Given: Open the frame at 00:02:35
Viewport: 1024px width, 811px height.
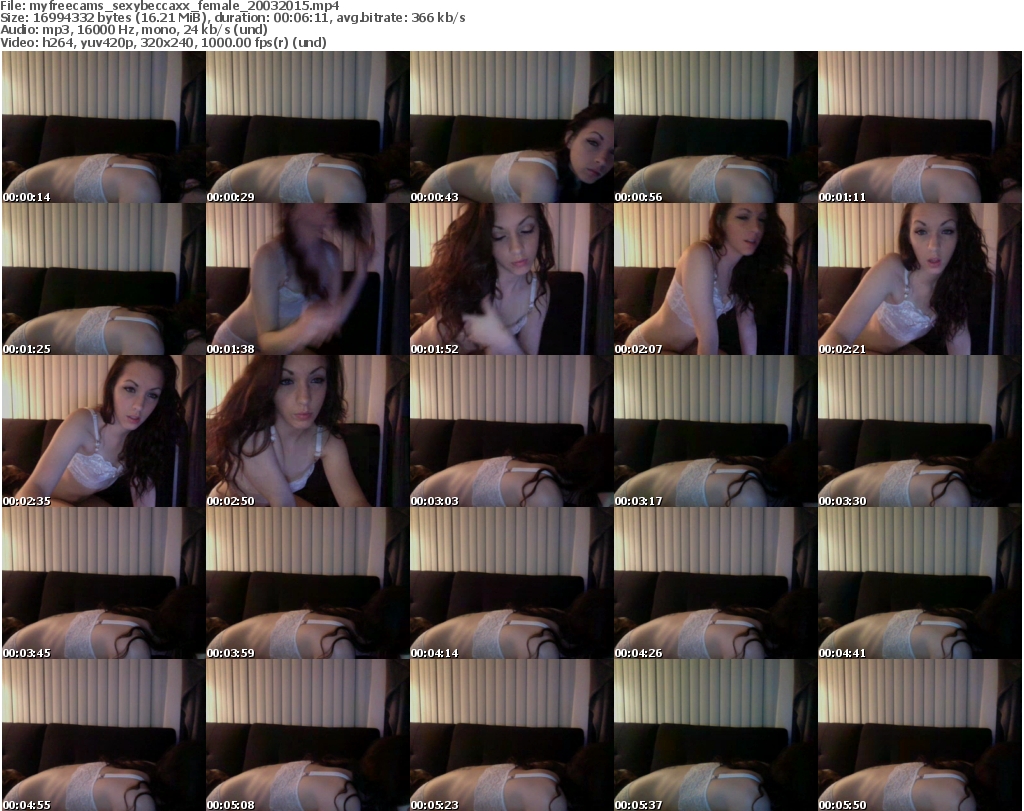Looking at the screenshot, I should [103, 431].
